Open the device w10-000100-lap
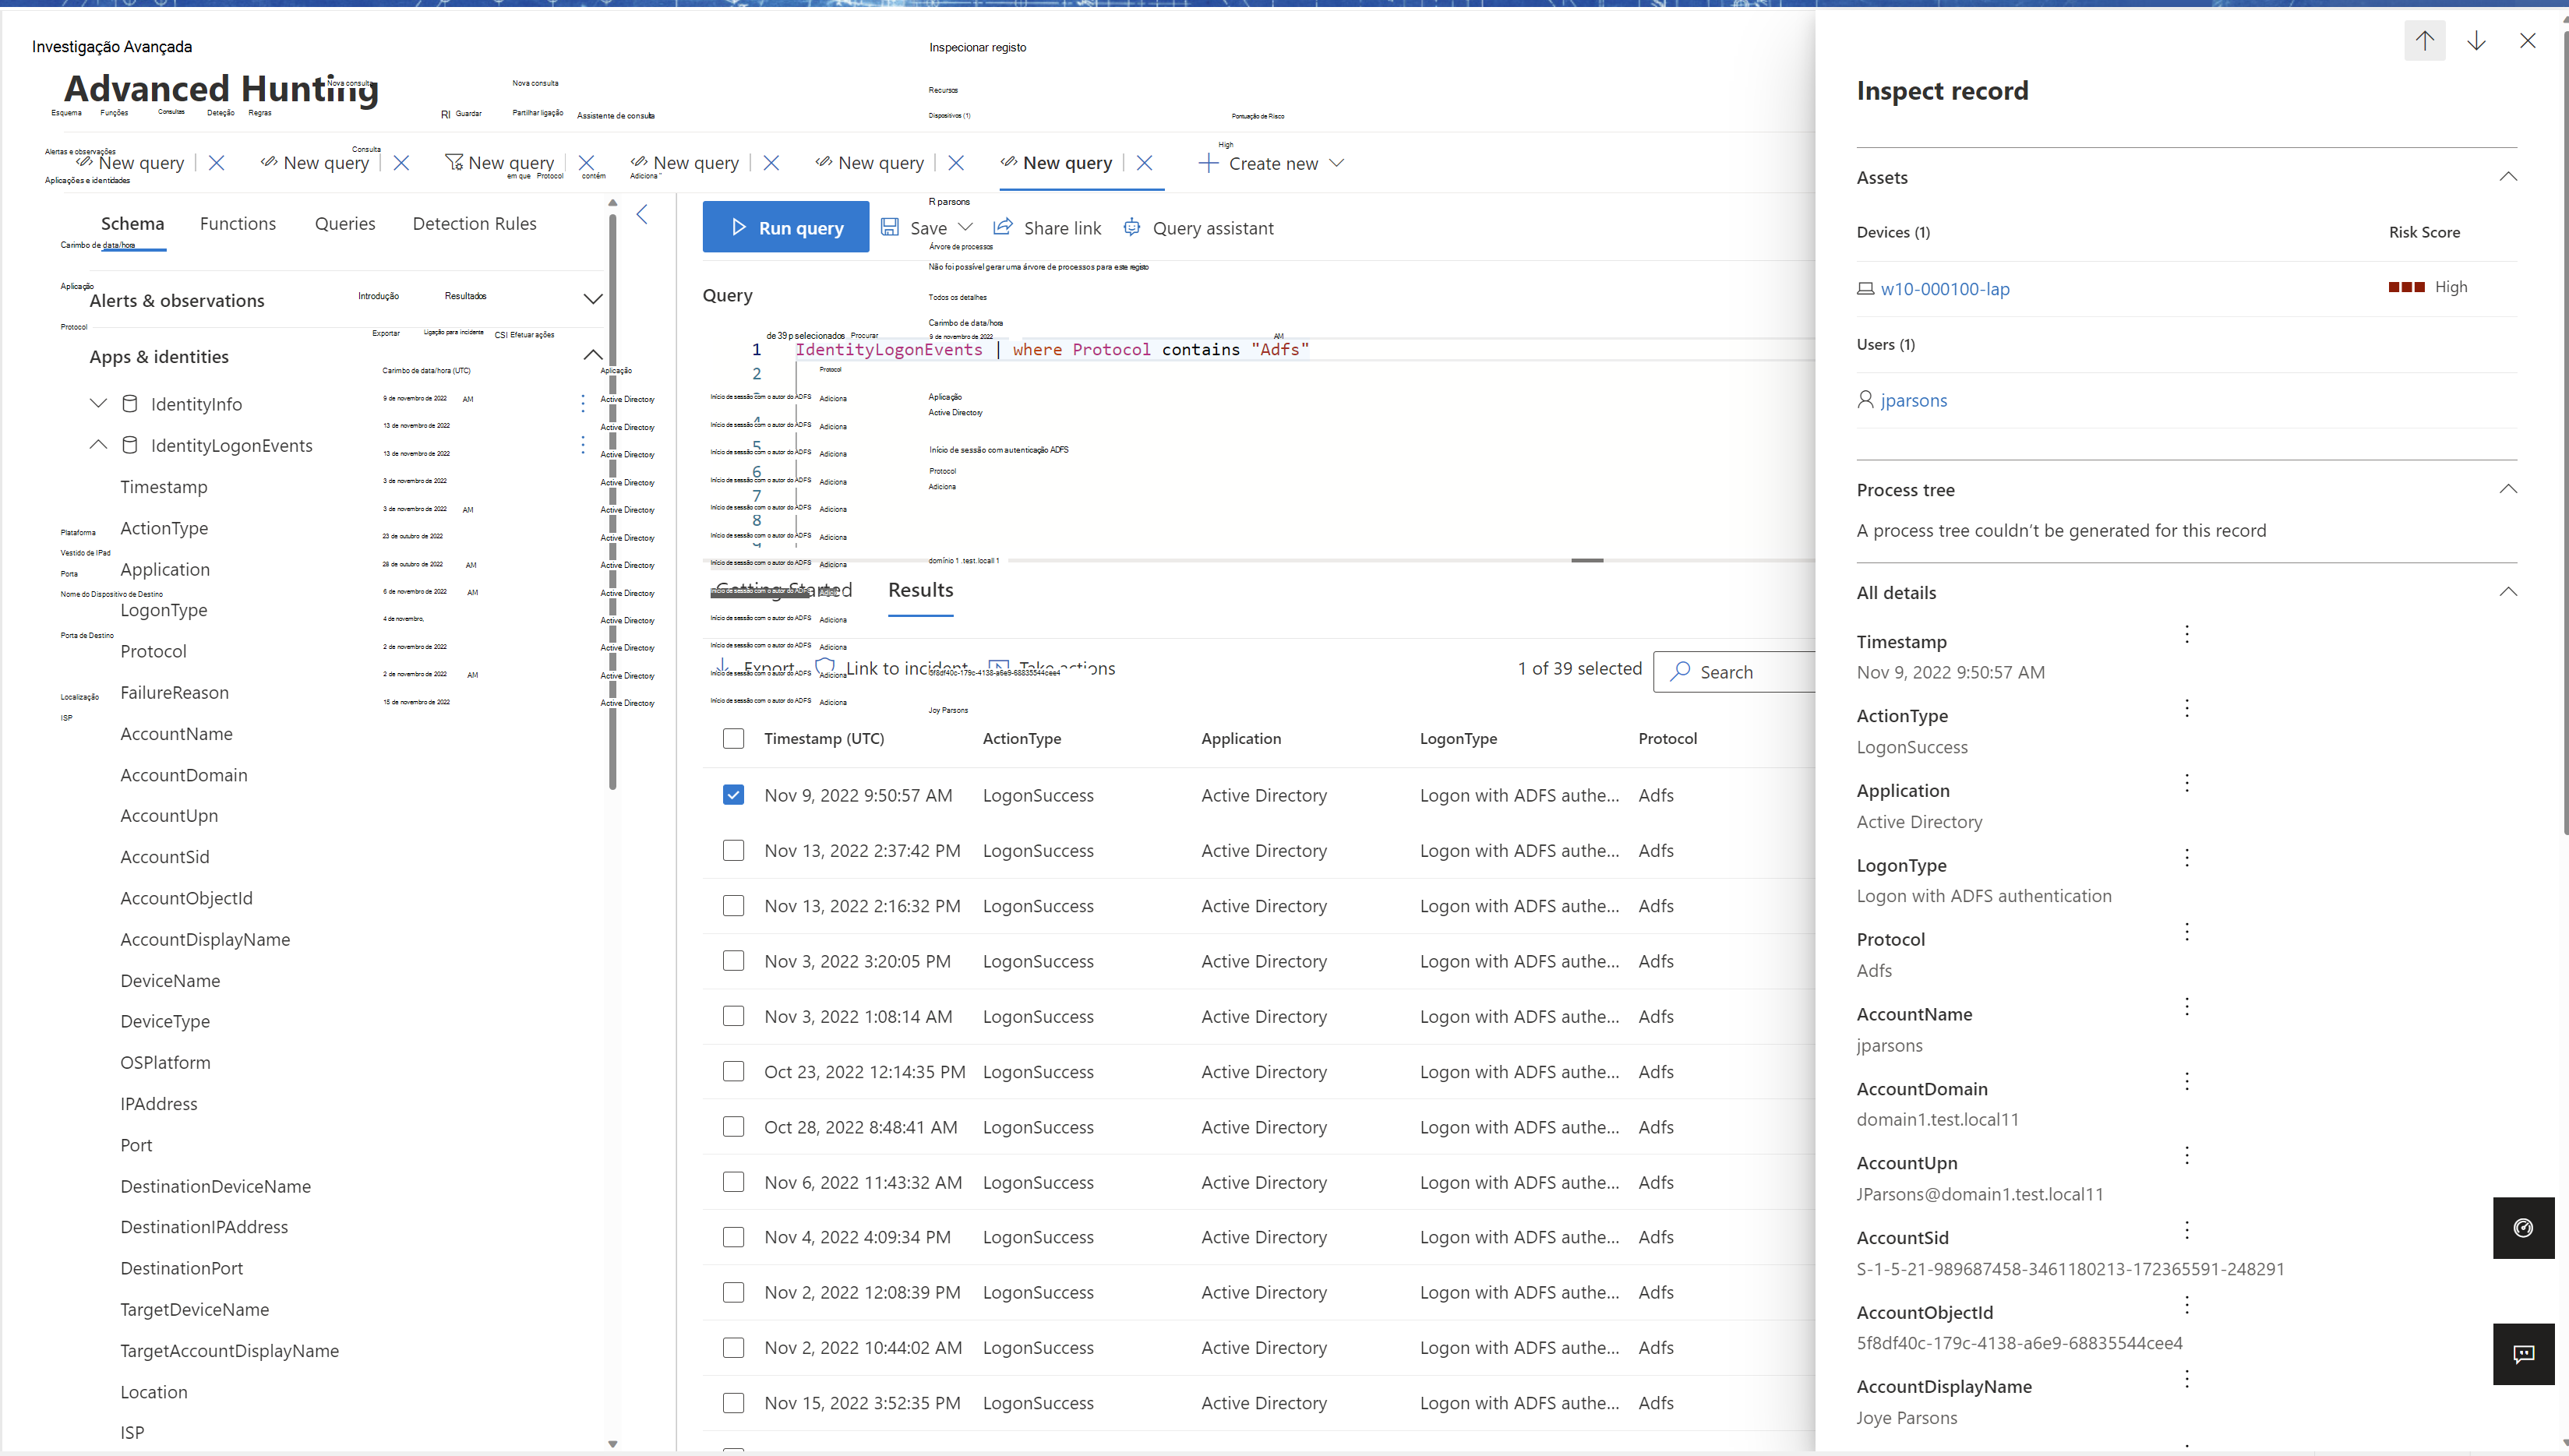The image size is (2569, 1456). (x=1944, y=289)
